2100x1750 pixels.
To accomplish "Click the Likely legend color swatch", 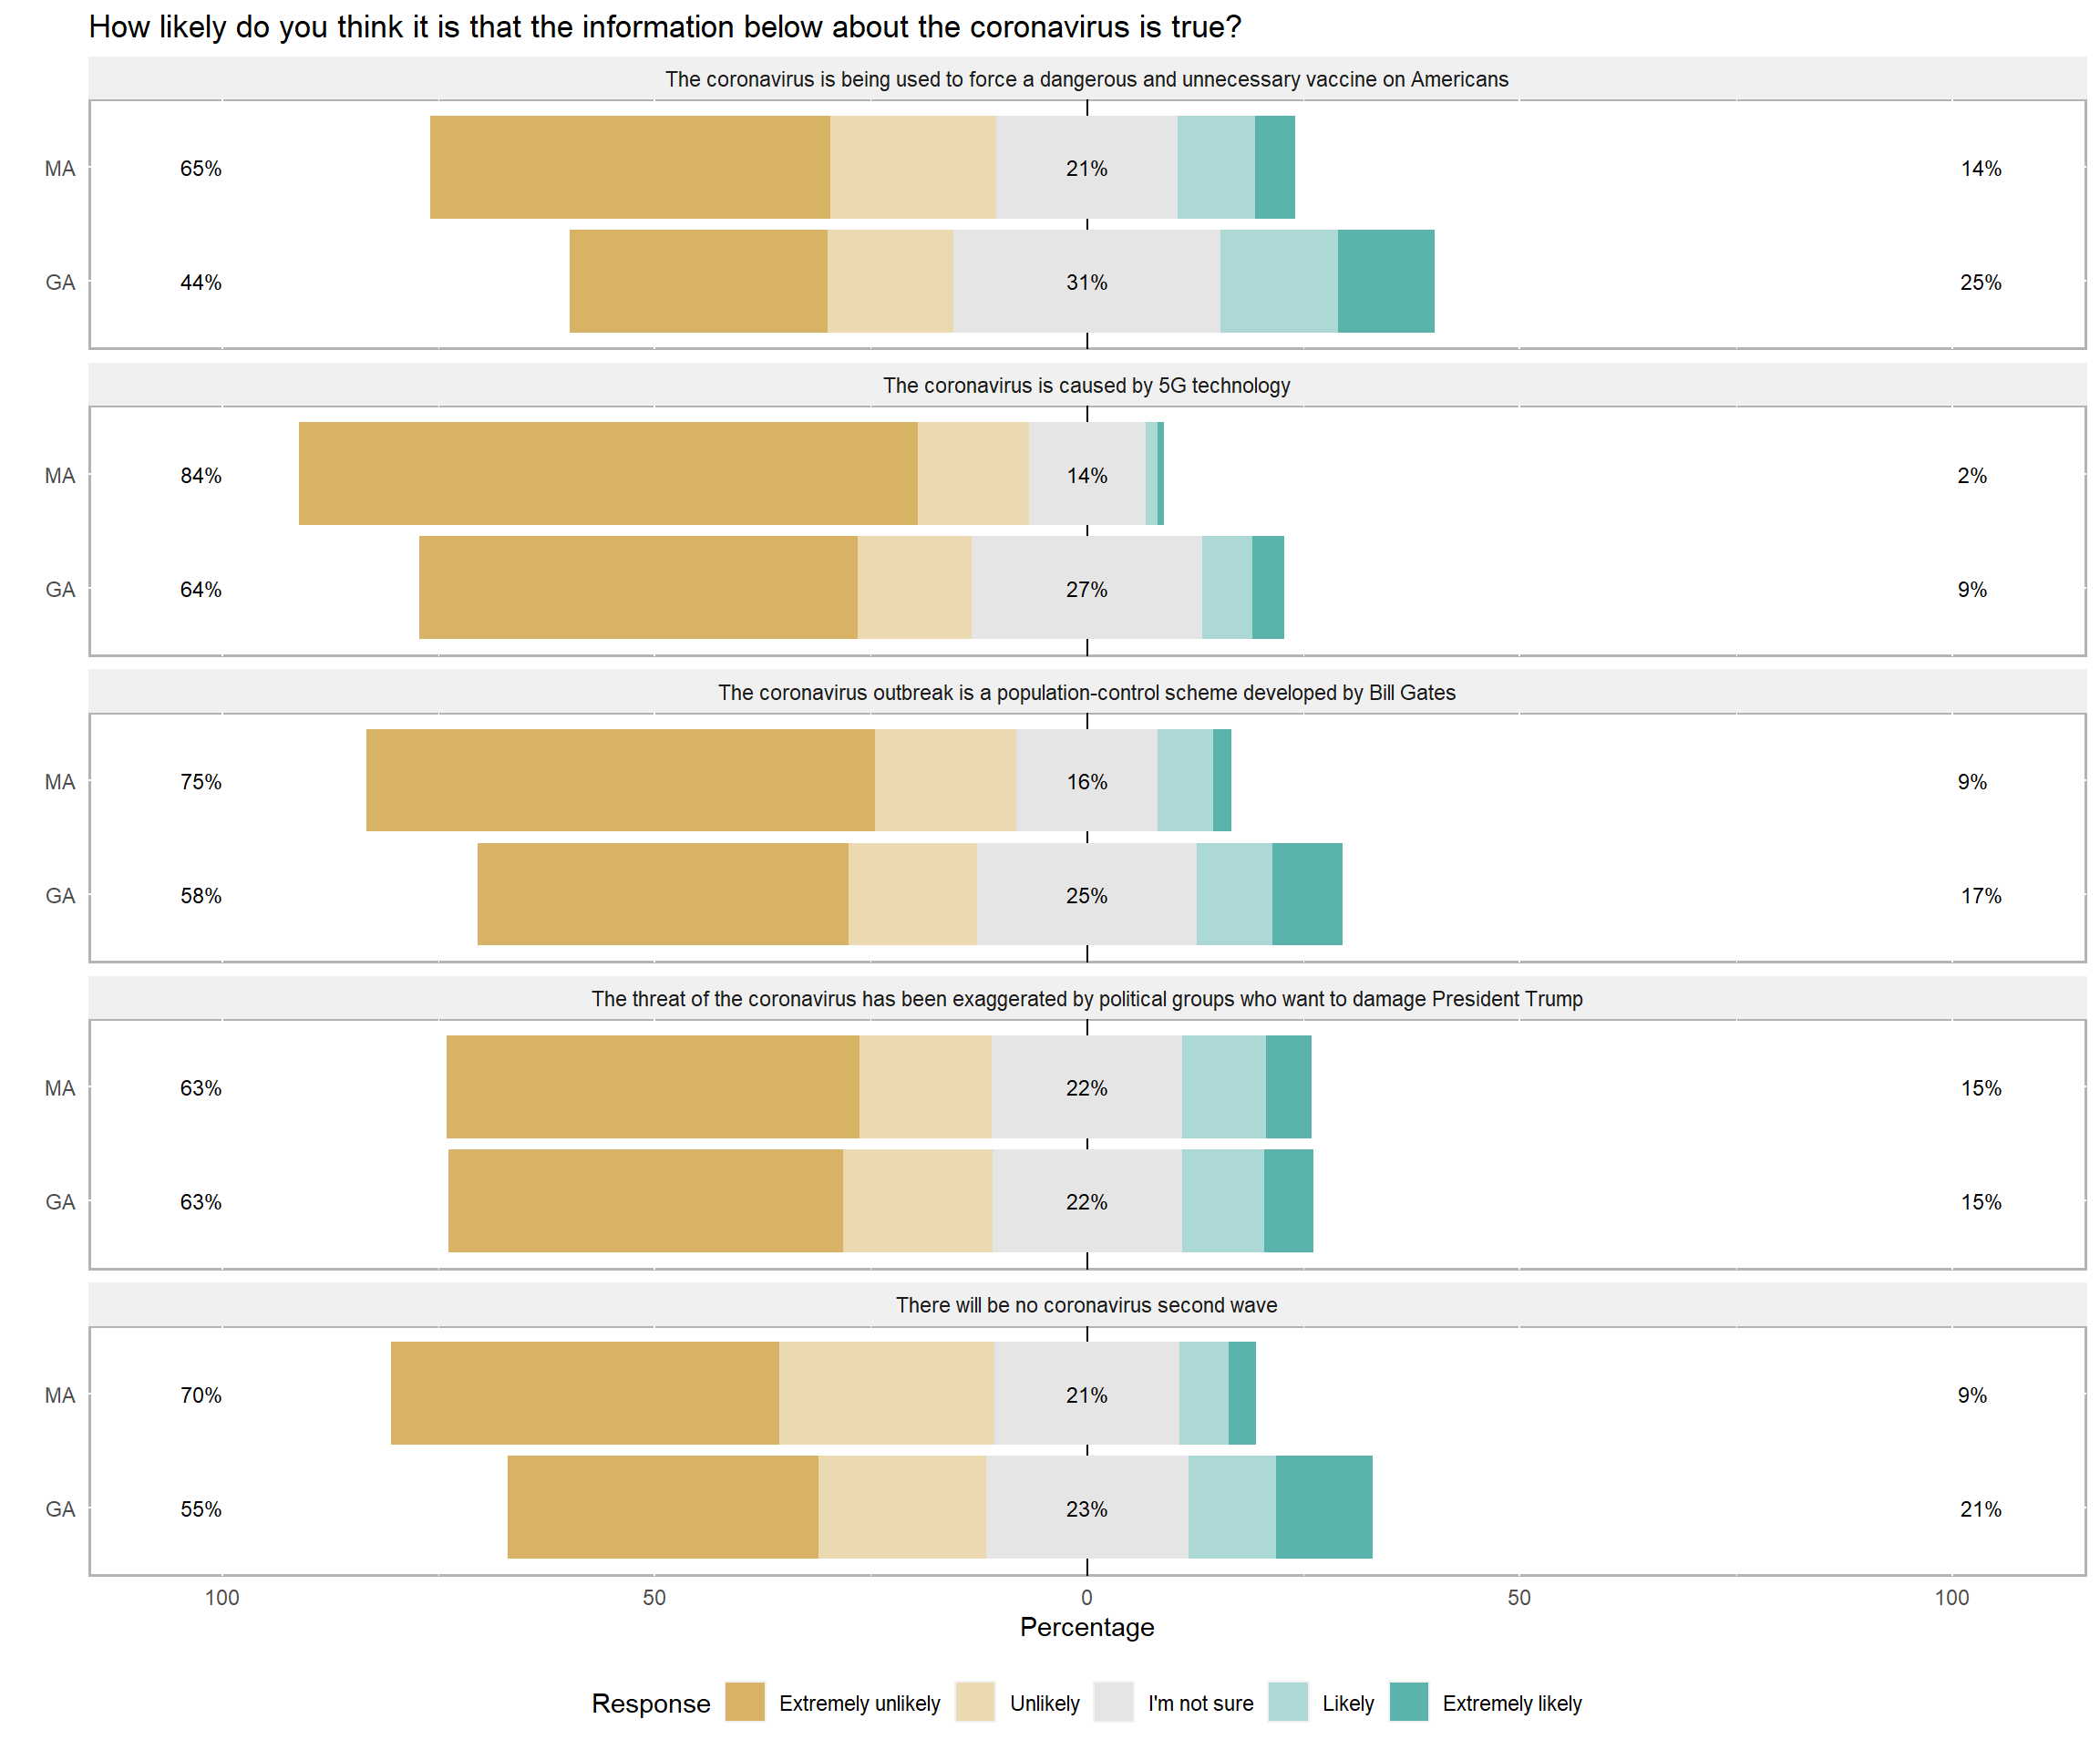I will (x=1288, y=1702).
